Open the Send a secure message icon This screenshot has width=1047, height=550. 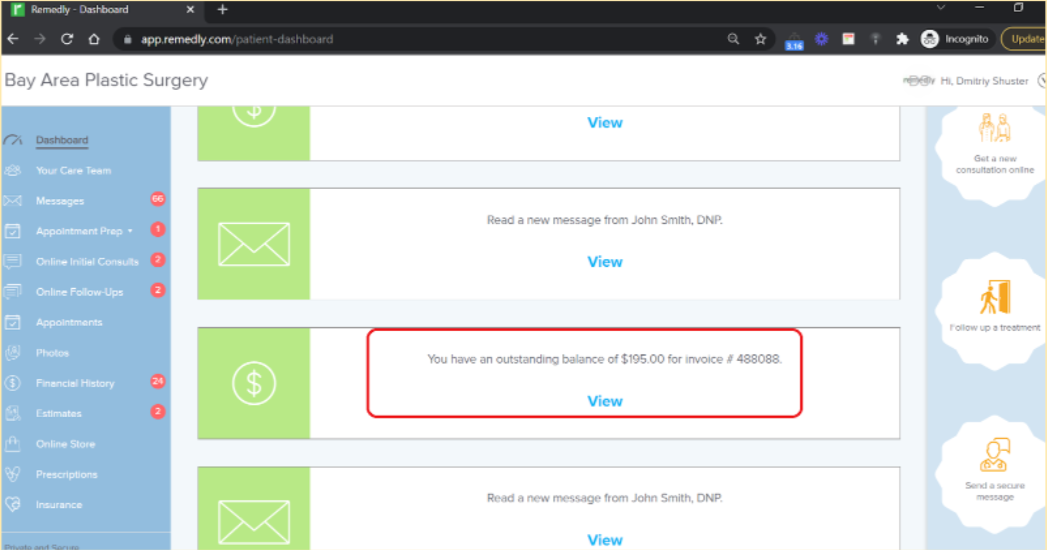pyautogui.click(x=995, y=455)
